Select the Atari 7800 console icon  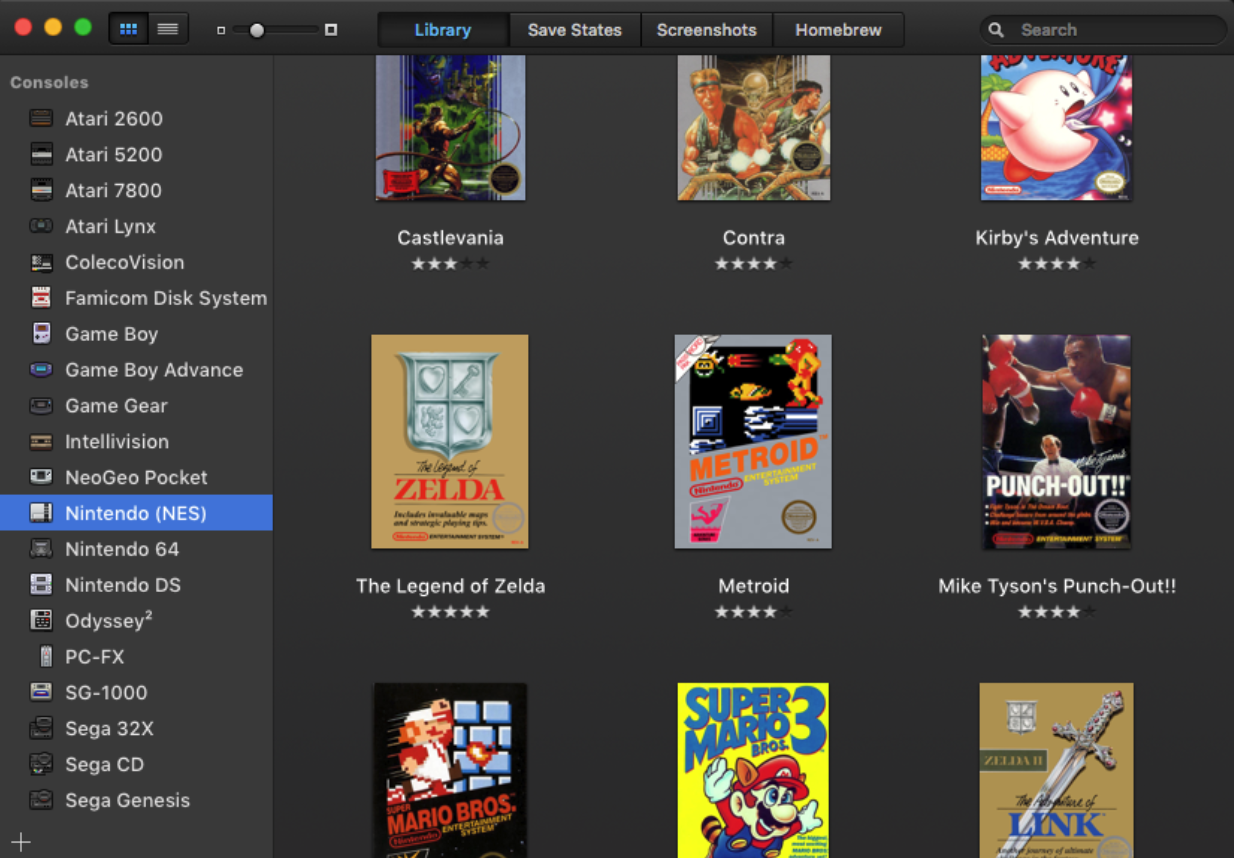(x=41, y=191)
